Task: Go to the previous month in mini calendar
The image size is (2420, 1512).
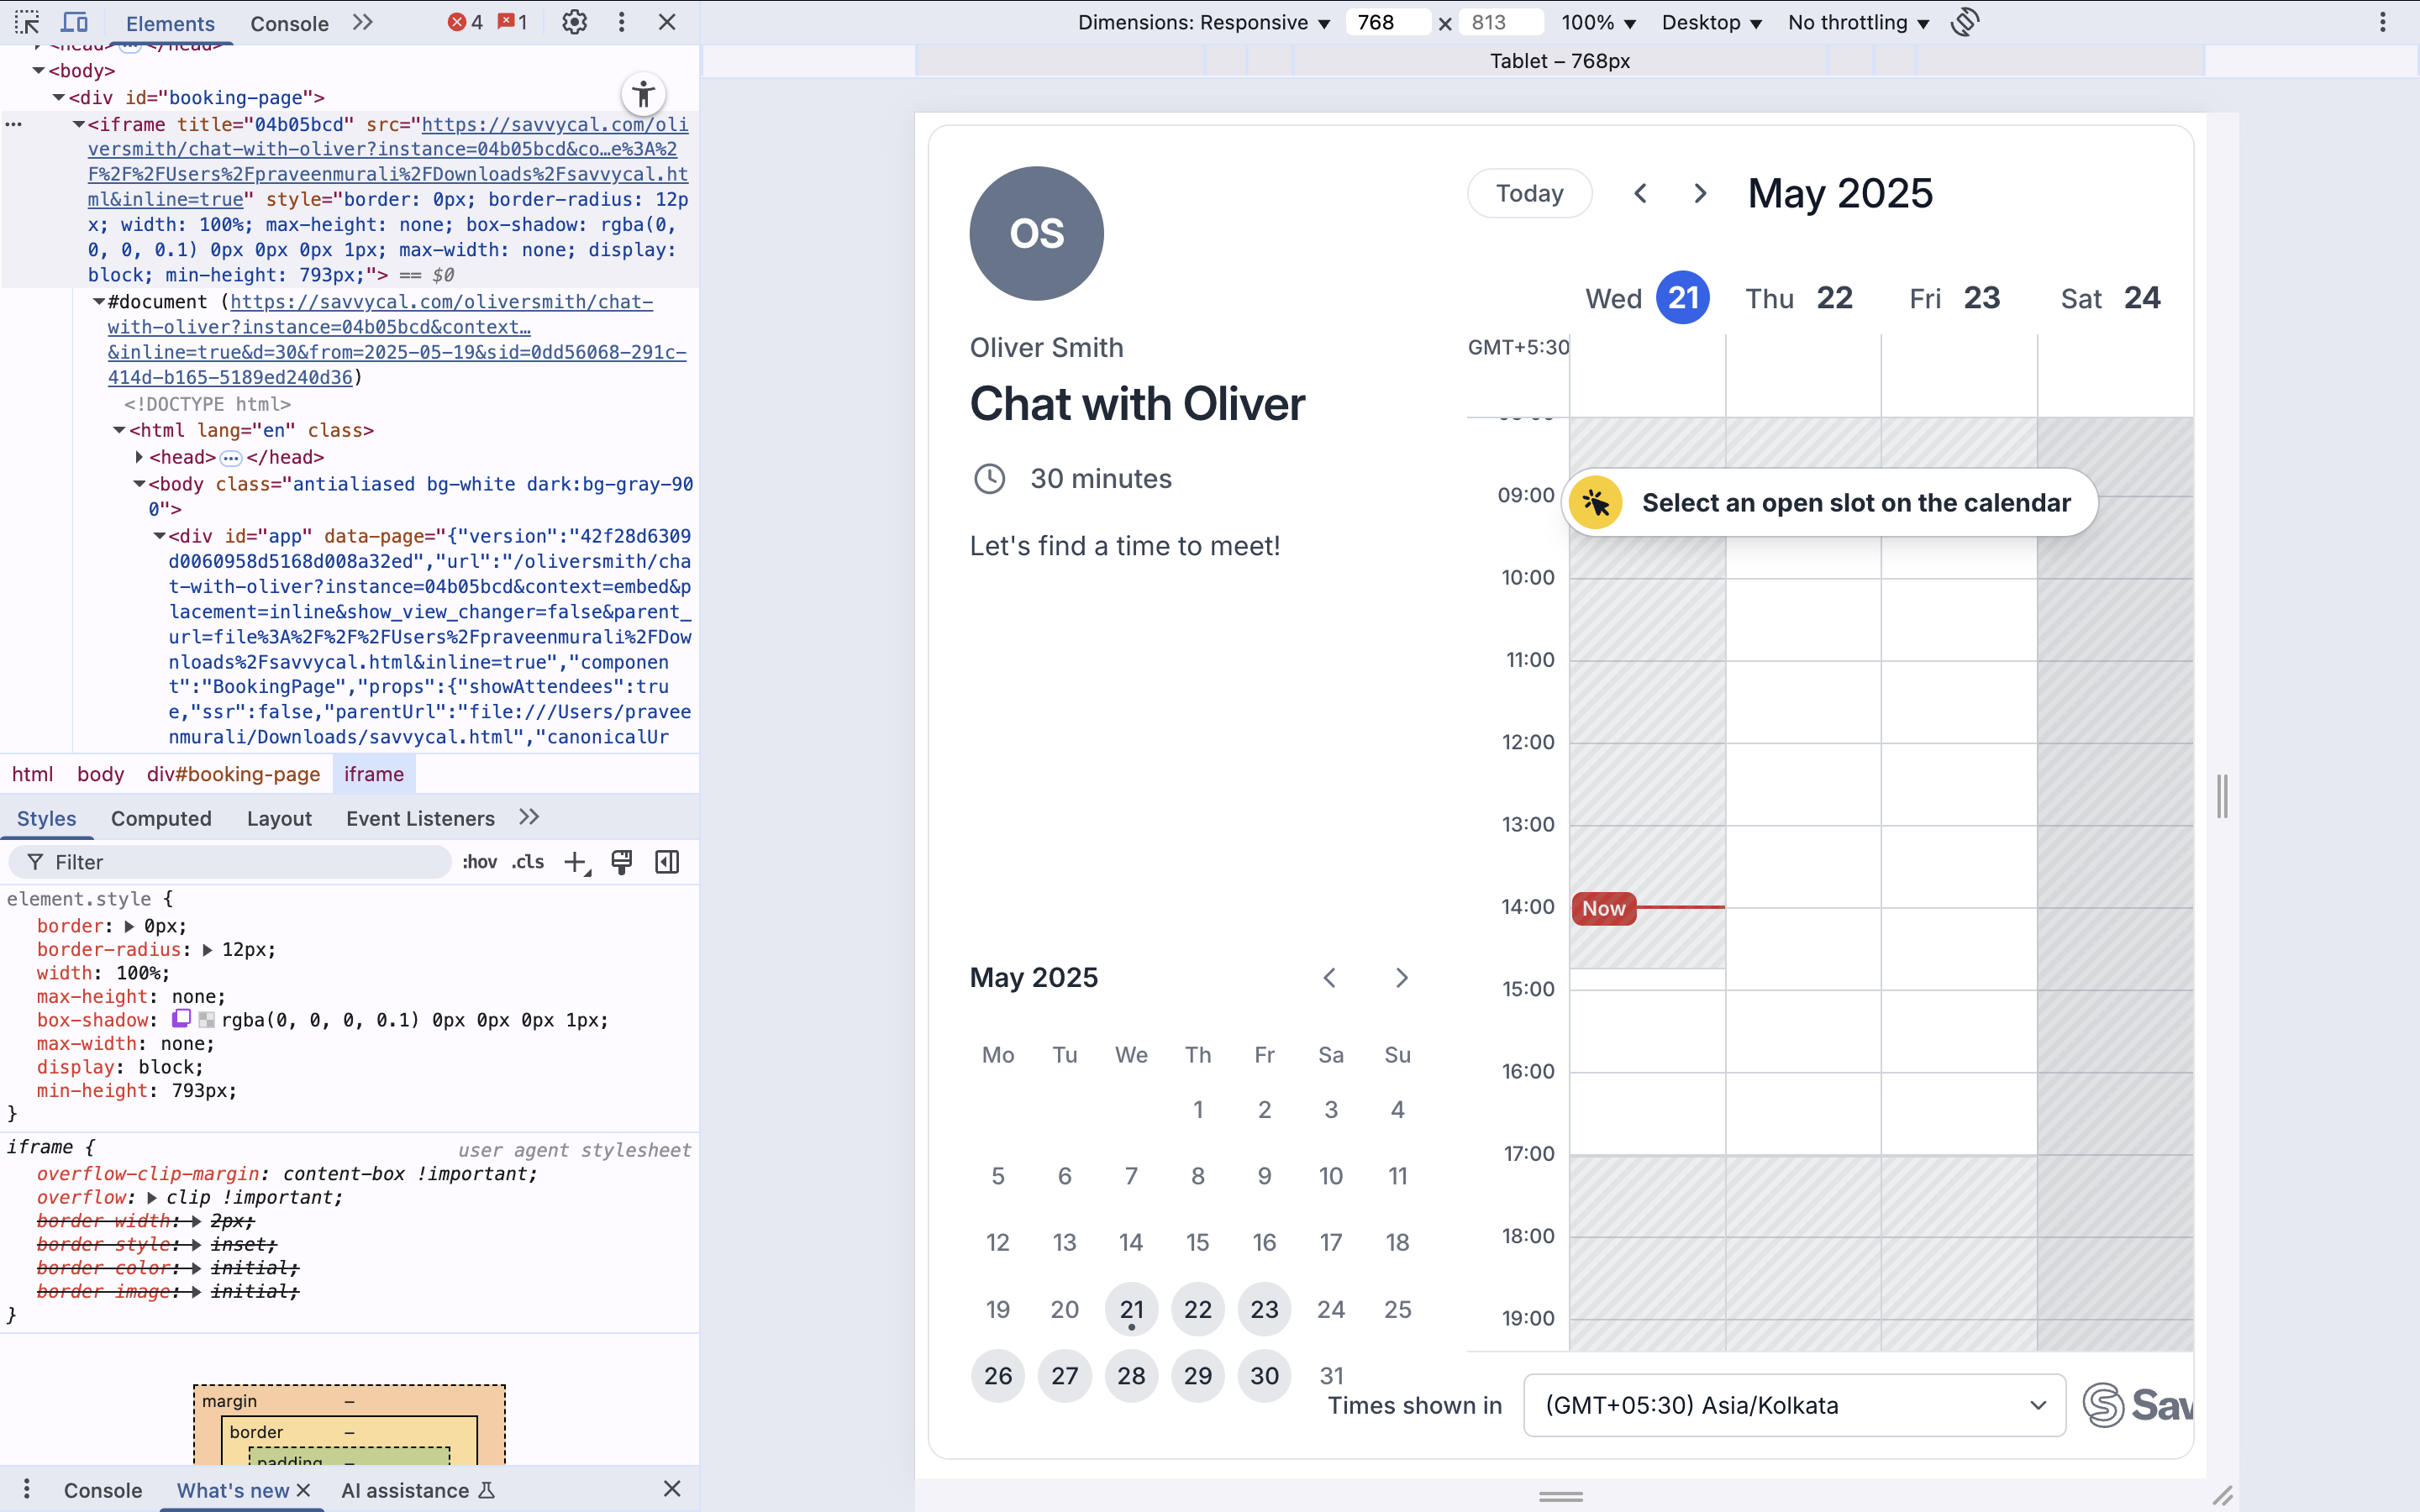Action: coord(1329,978)
